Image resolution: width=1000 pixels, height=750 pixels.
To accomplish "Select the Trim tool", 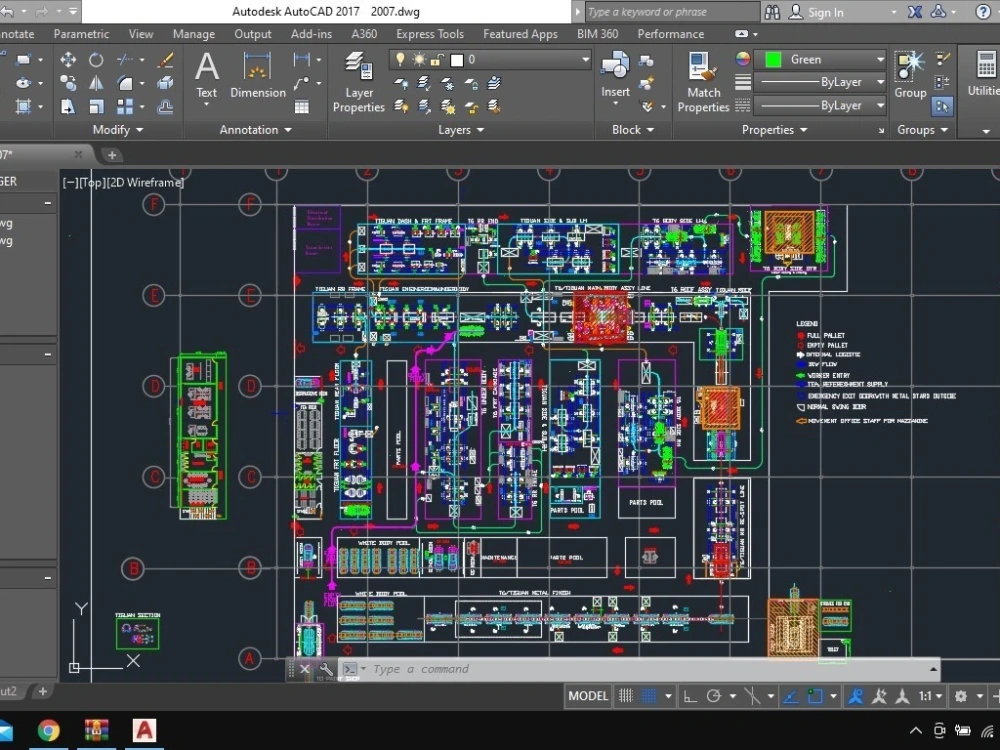I will [x=125, y=59].
